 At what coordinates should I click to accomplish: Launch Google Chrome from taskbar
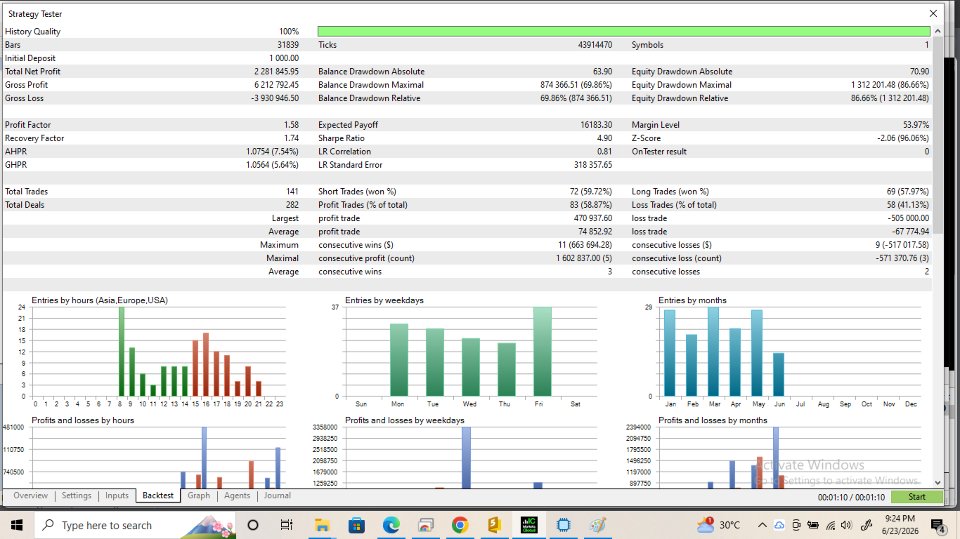coord(460,525)
